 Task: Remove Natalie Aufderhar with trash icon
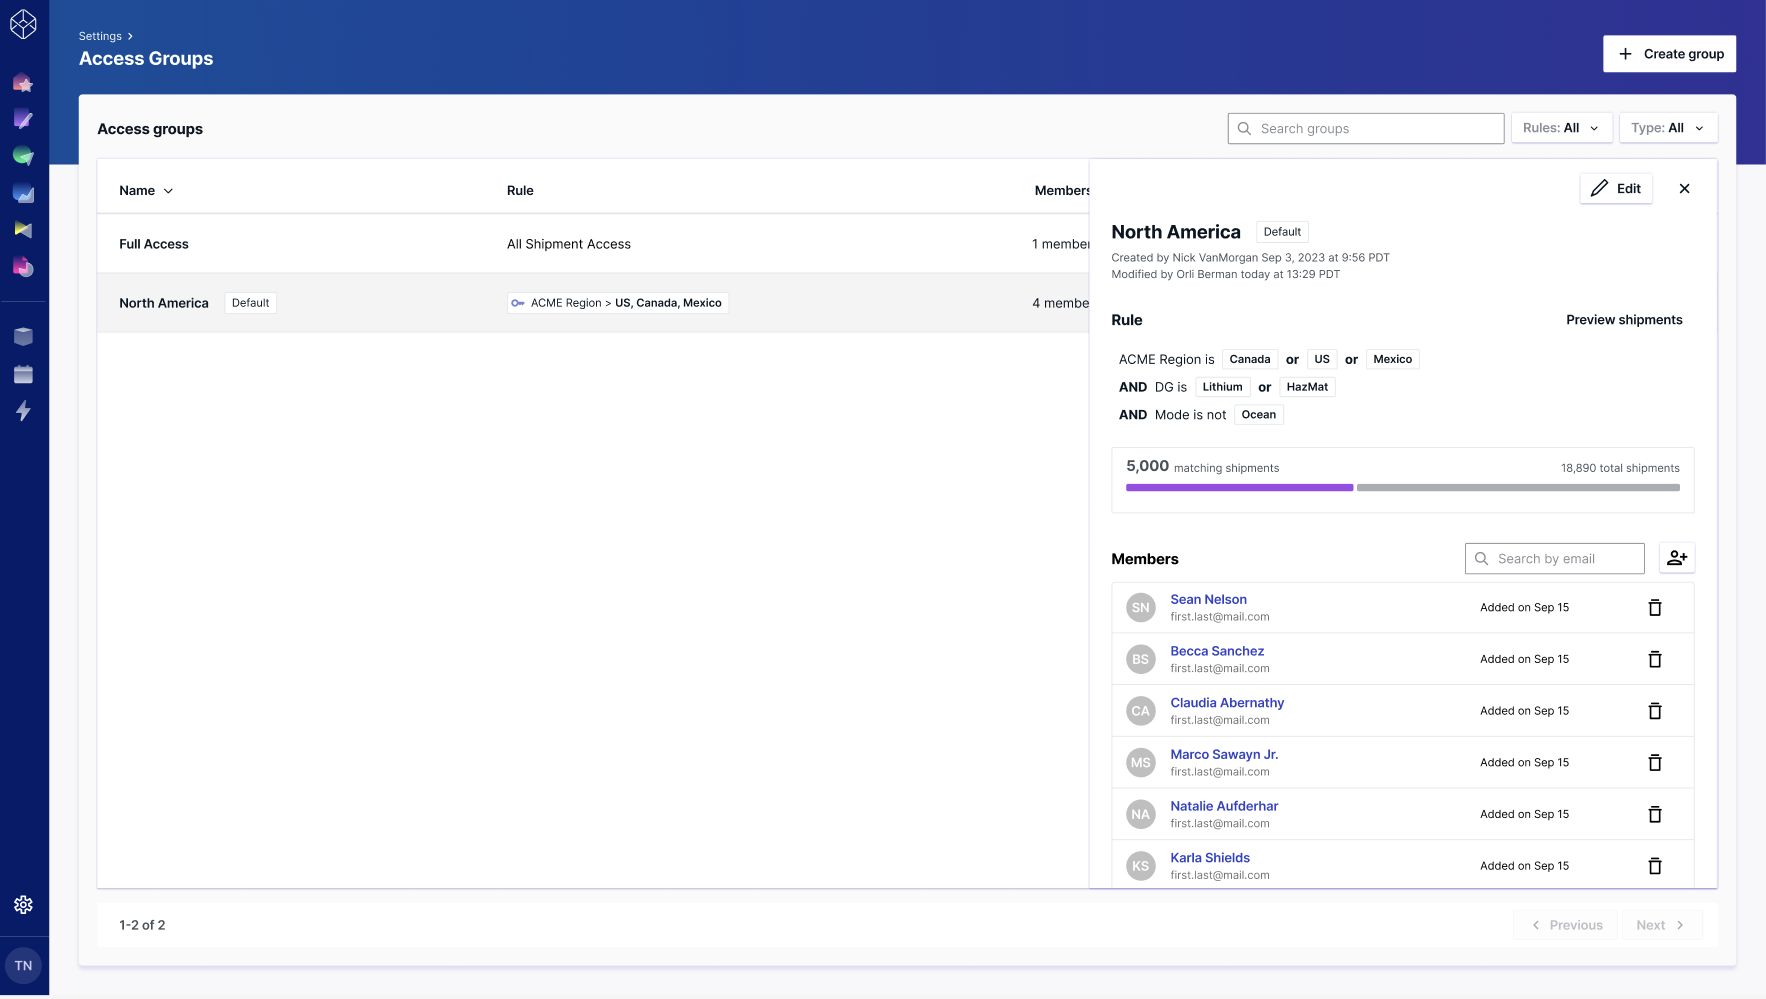point(1655,815)
